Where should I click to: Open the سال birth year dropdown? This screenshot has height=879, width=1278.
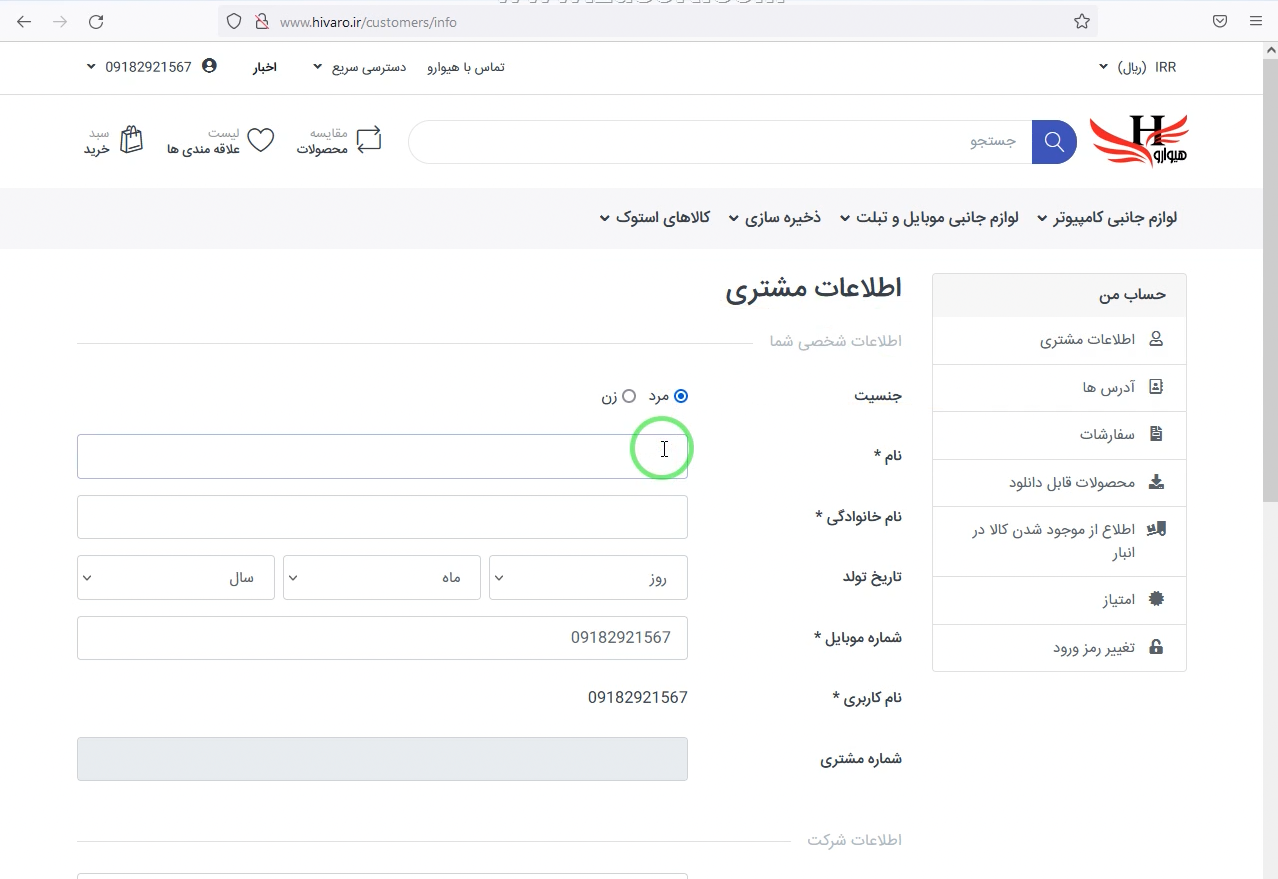click(x=175, y=578)
